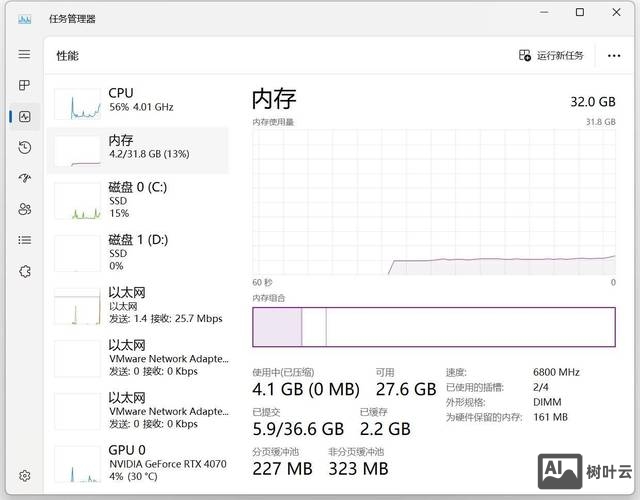640x500 pixels.
Task: Click the 31.8 GB graph maximum label
Action: tap(600, 122)
